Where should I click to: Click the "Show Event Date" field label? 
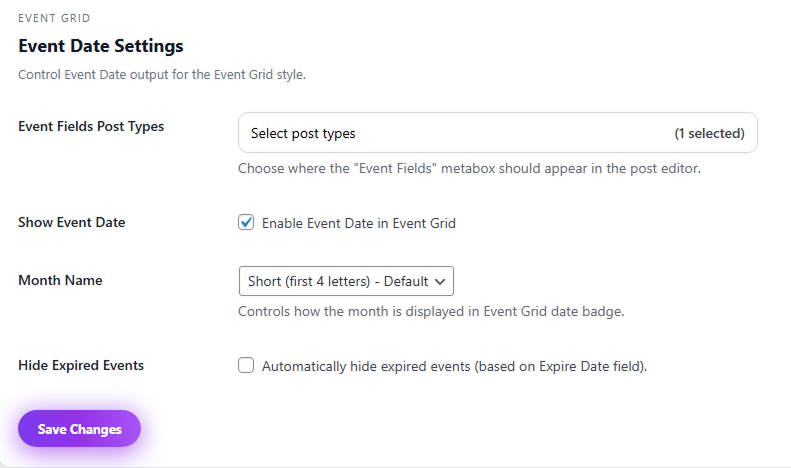tap(72, 222)
